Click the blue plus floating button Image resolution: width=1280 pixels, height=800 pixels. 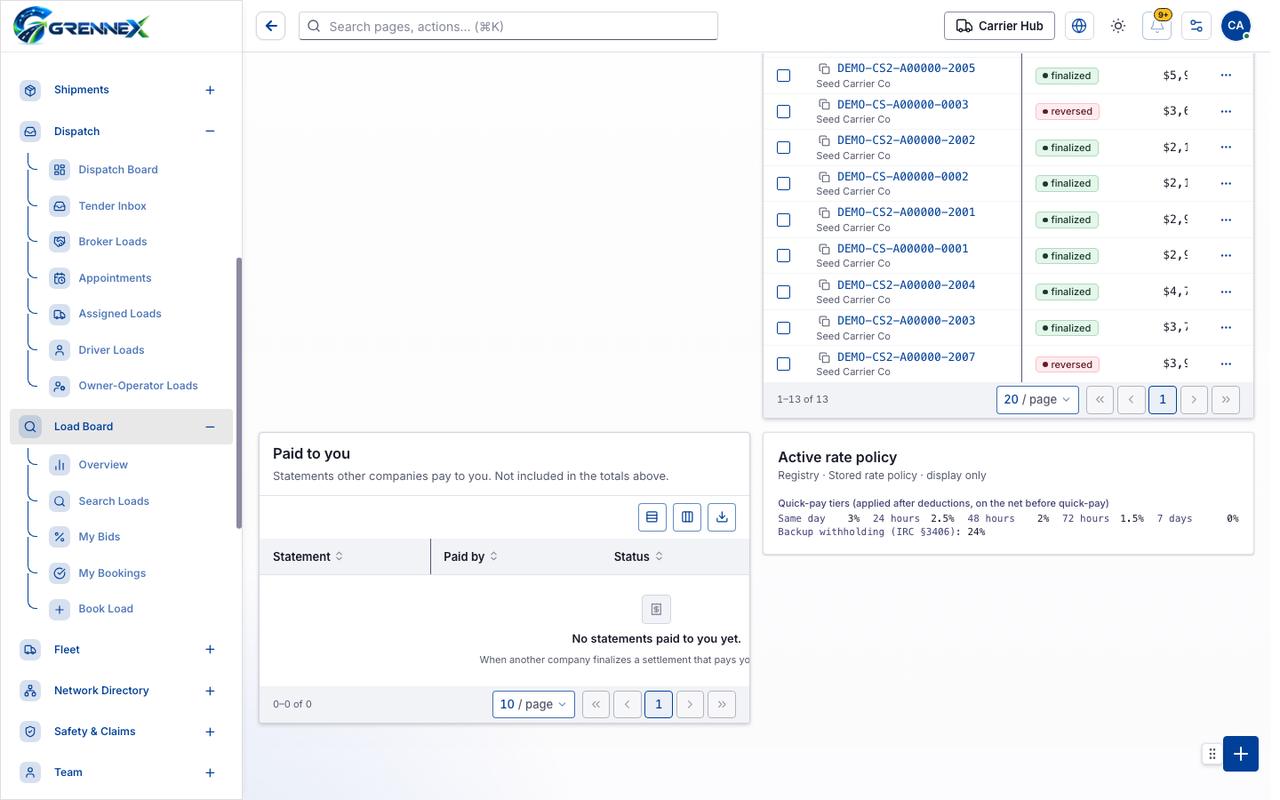point(1241,754)
